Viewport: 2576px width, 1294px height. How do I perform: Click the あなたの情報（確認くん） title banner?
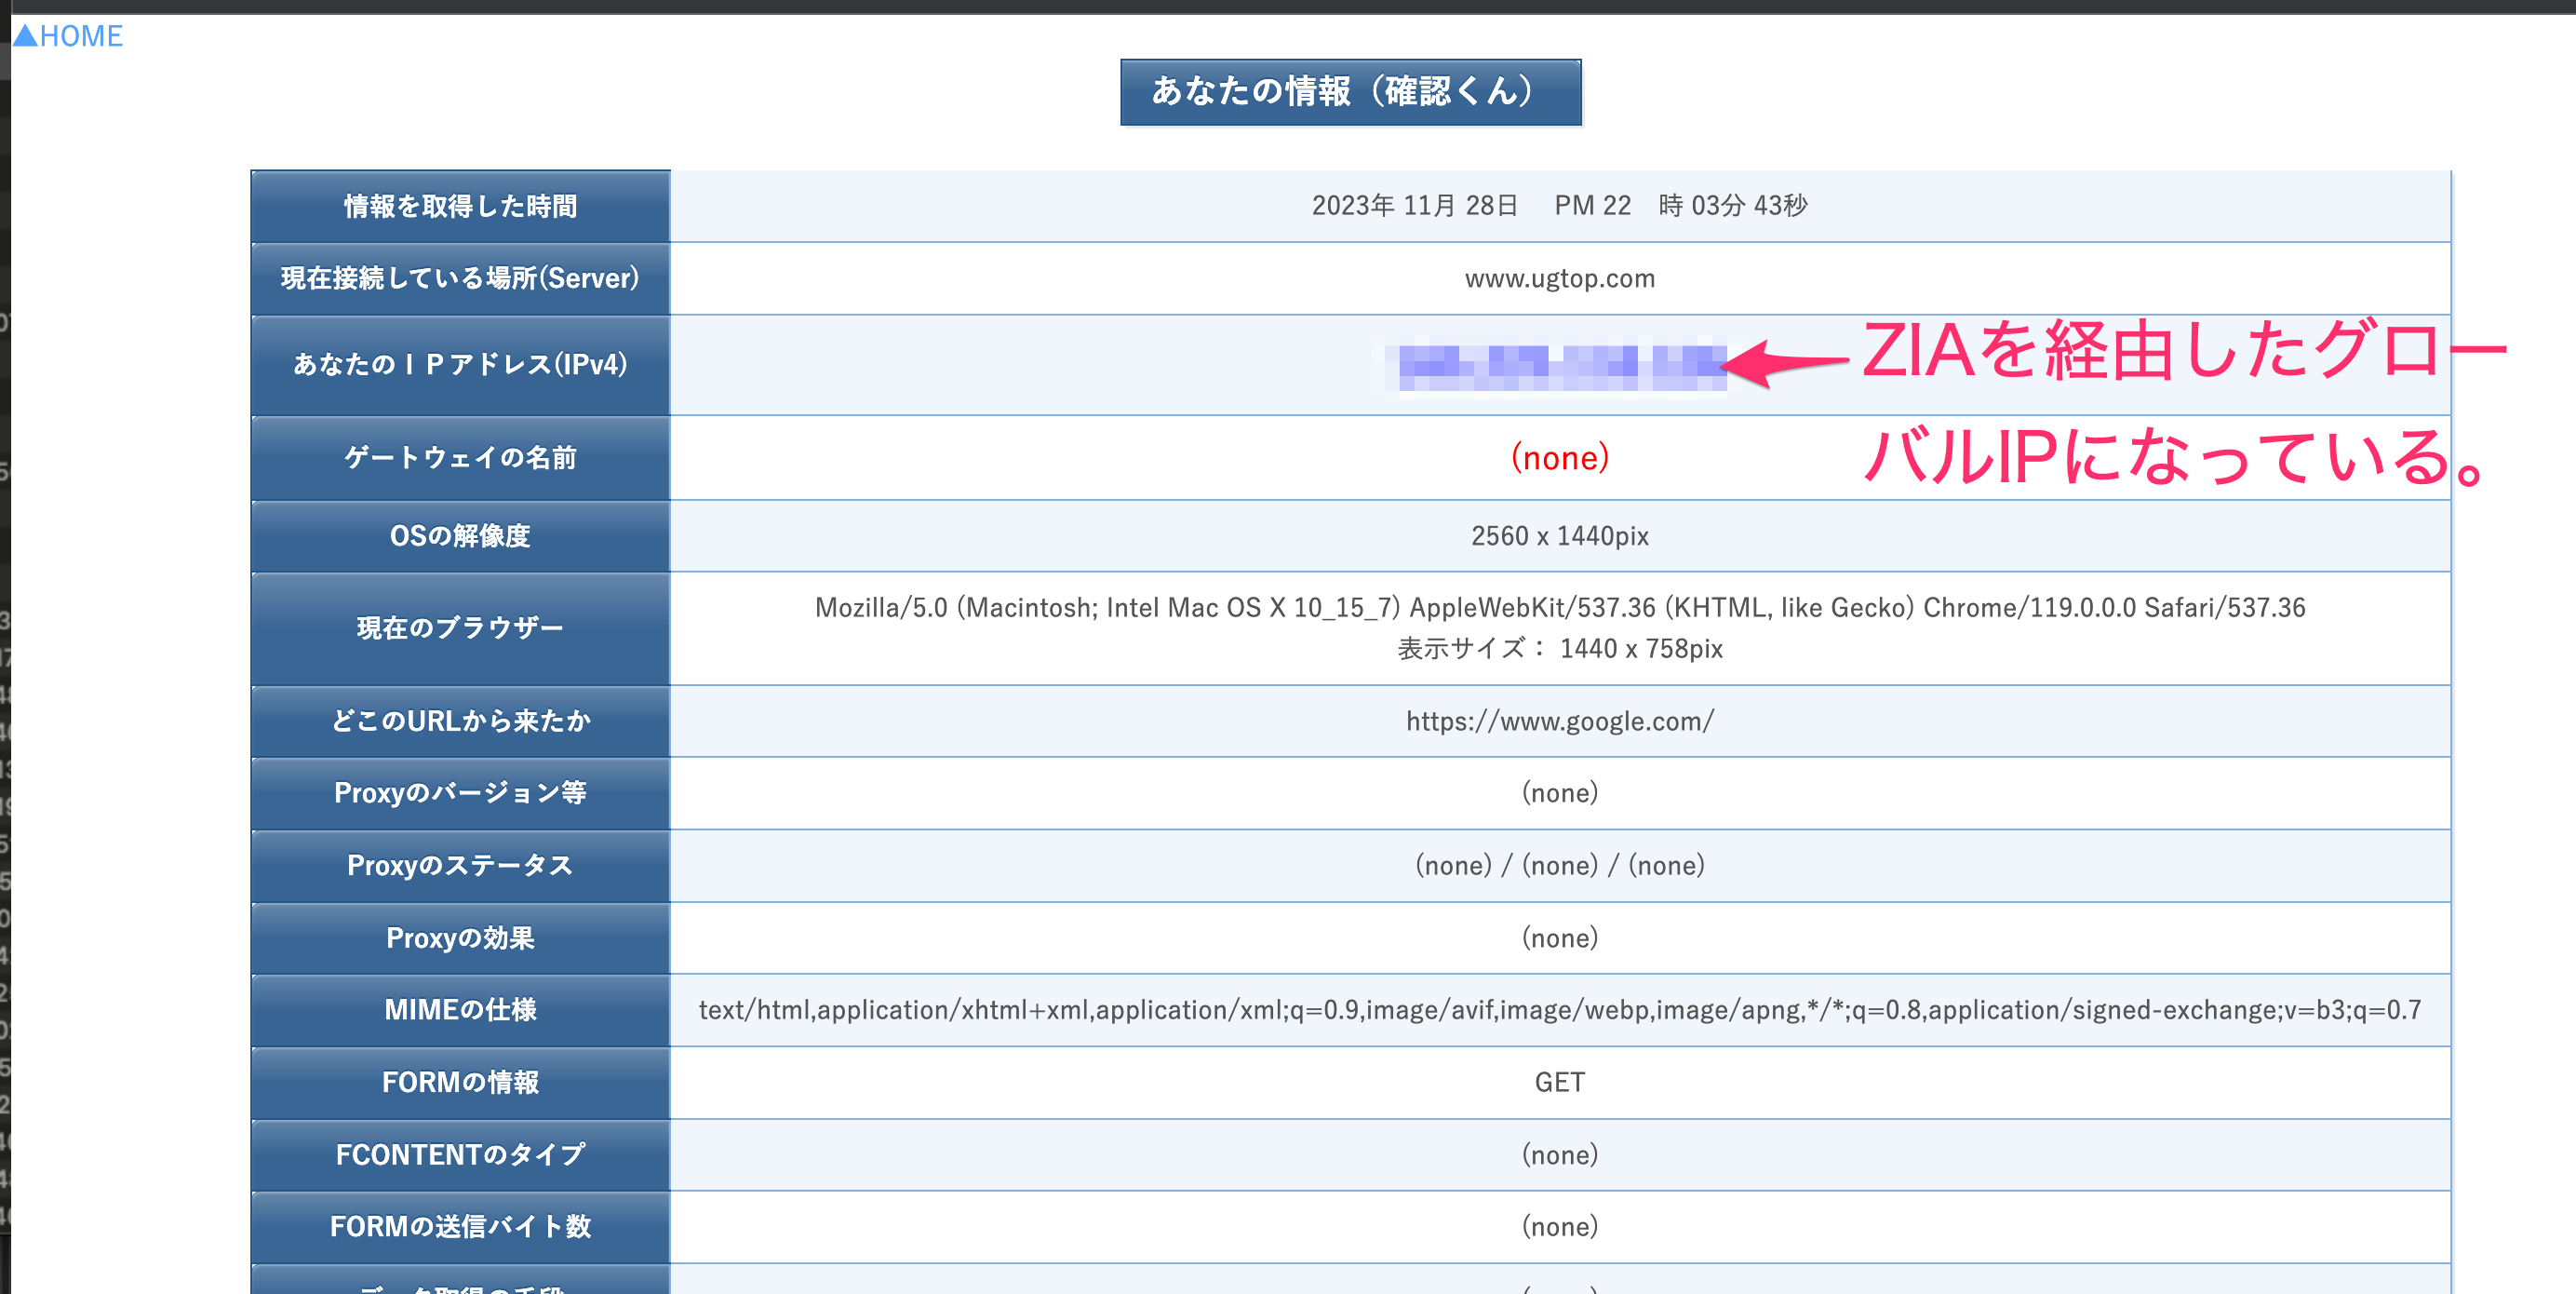point(1350,92)
